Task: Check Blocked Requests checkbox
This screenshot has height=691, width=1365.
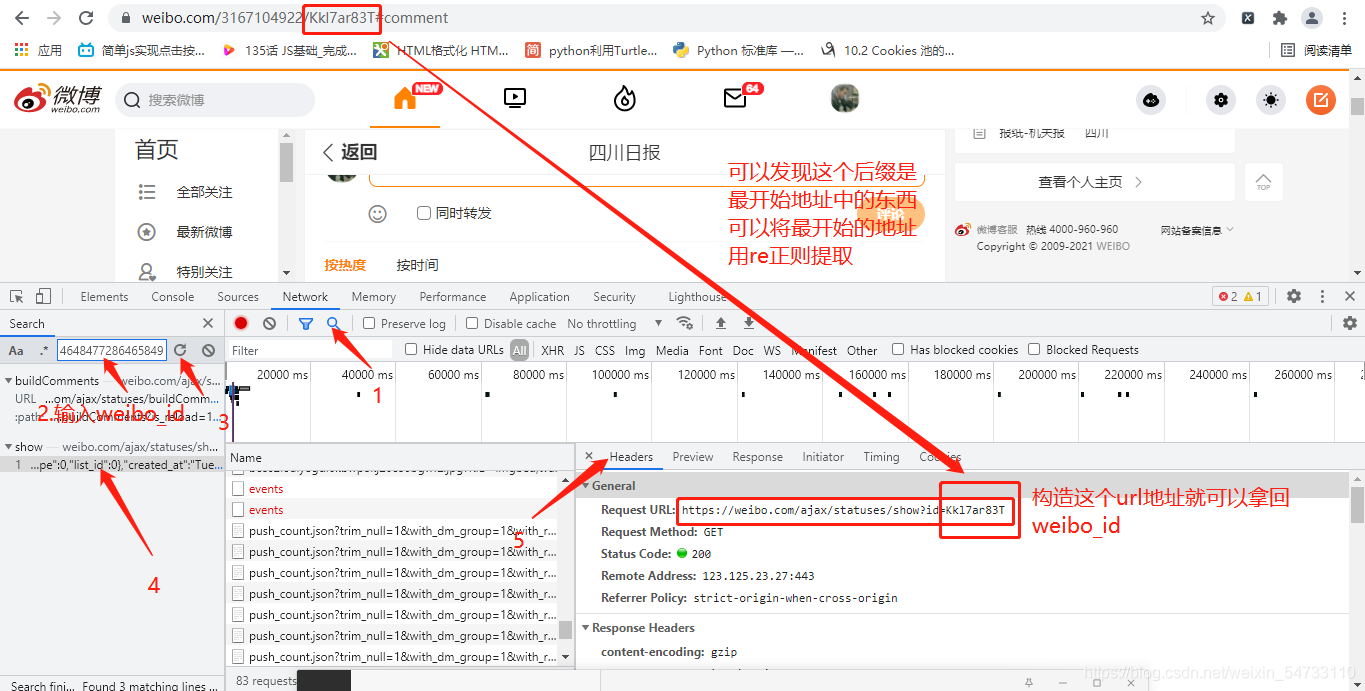Action: [1034, 349]
